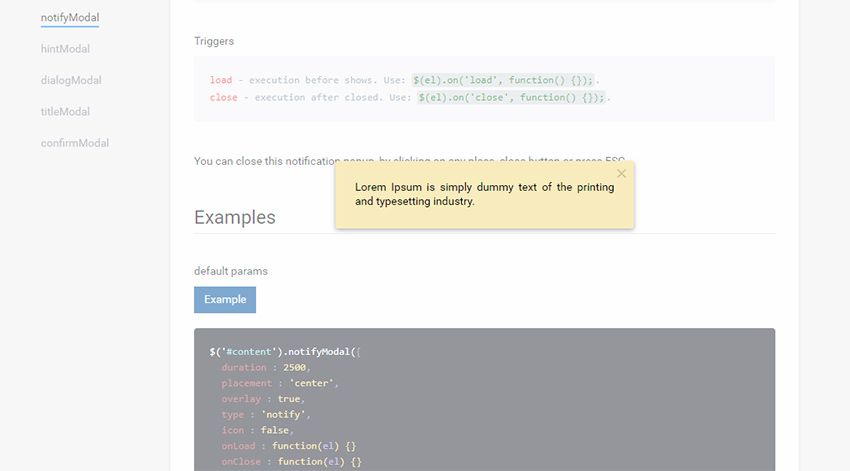Click the $('#content').notifyModal code line

[x=284, y=352]
